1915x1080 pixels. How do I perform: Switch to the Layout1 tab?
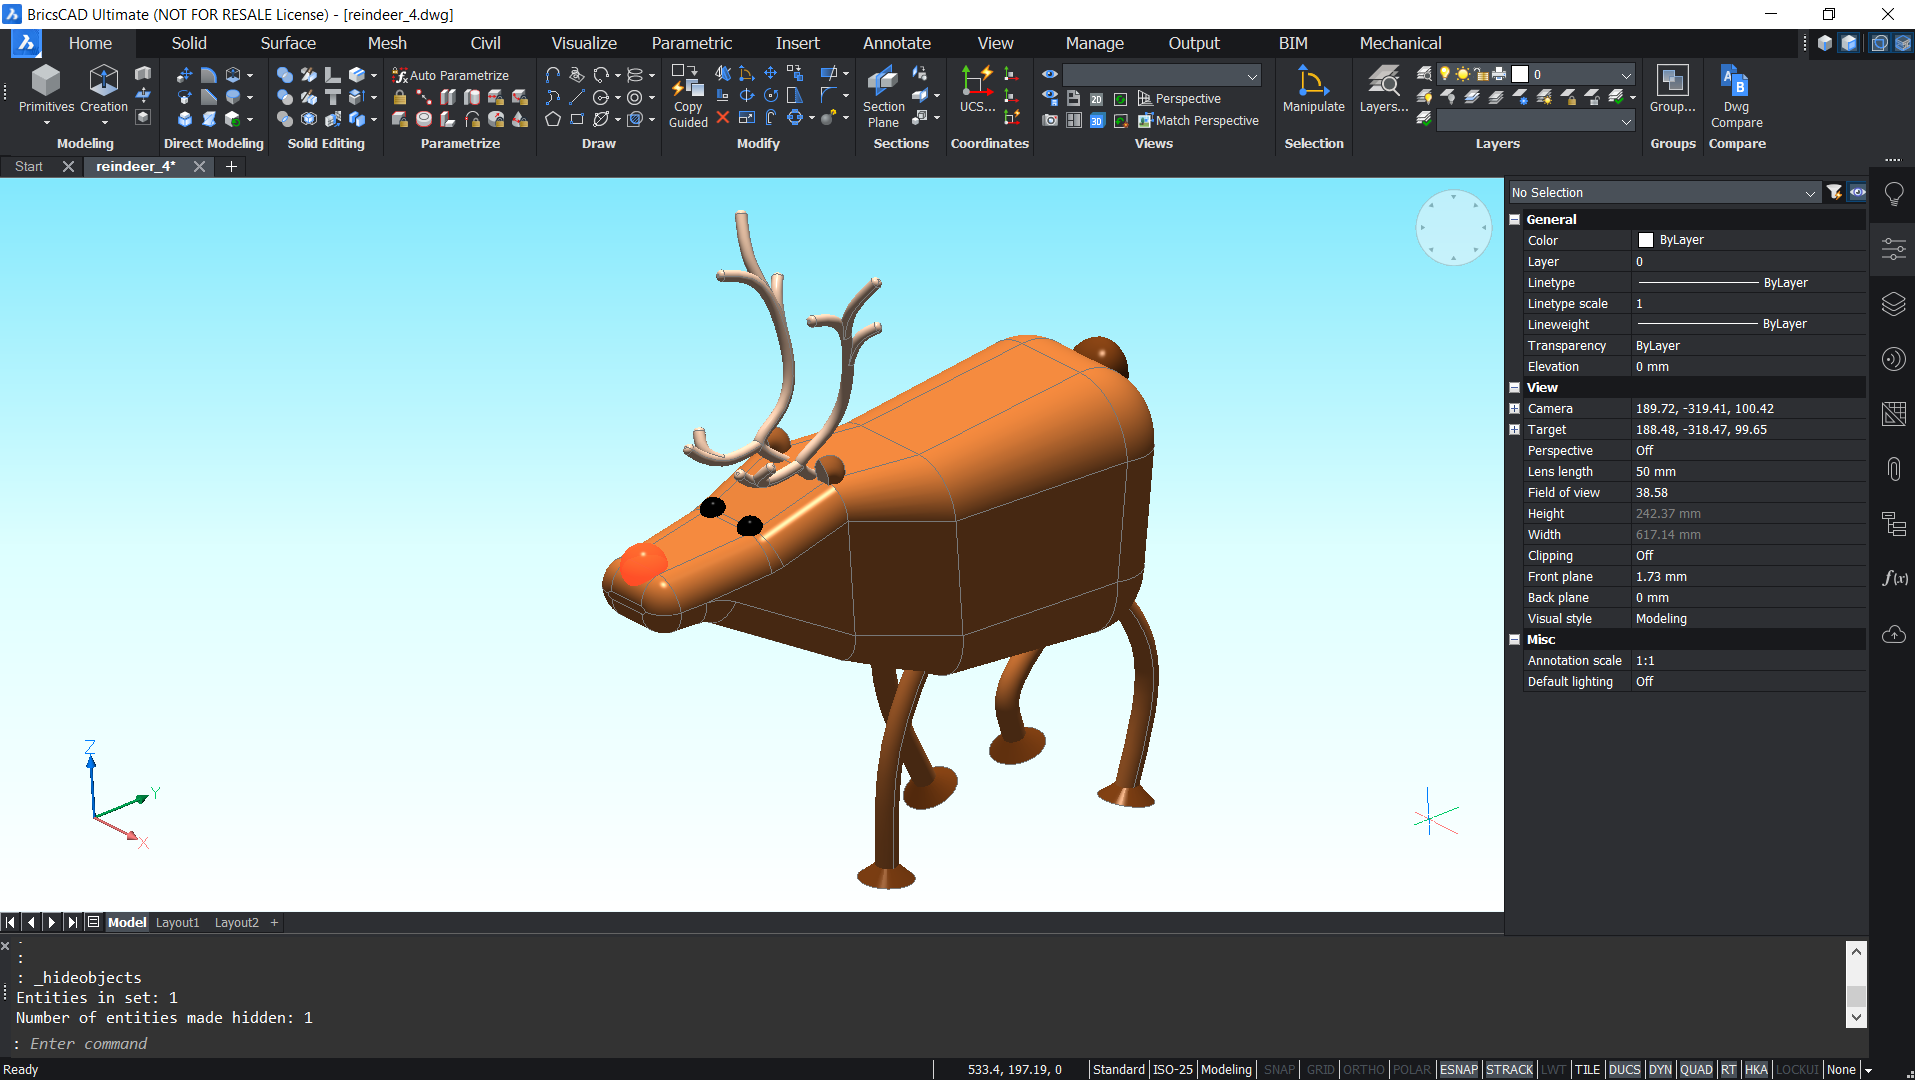click(x=177, y=922)
